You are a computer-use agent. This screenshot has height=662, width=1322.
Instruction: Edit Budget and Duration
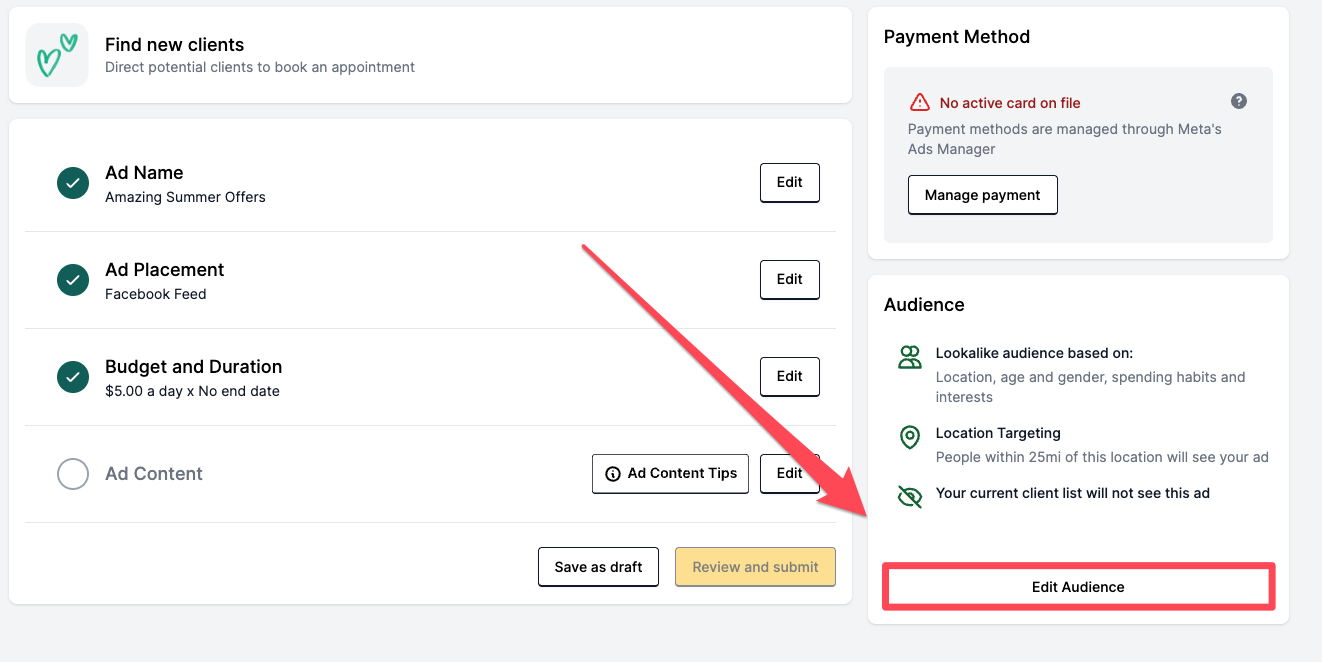pos(789,377)
